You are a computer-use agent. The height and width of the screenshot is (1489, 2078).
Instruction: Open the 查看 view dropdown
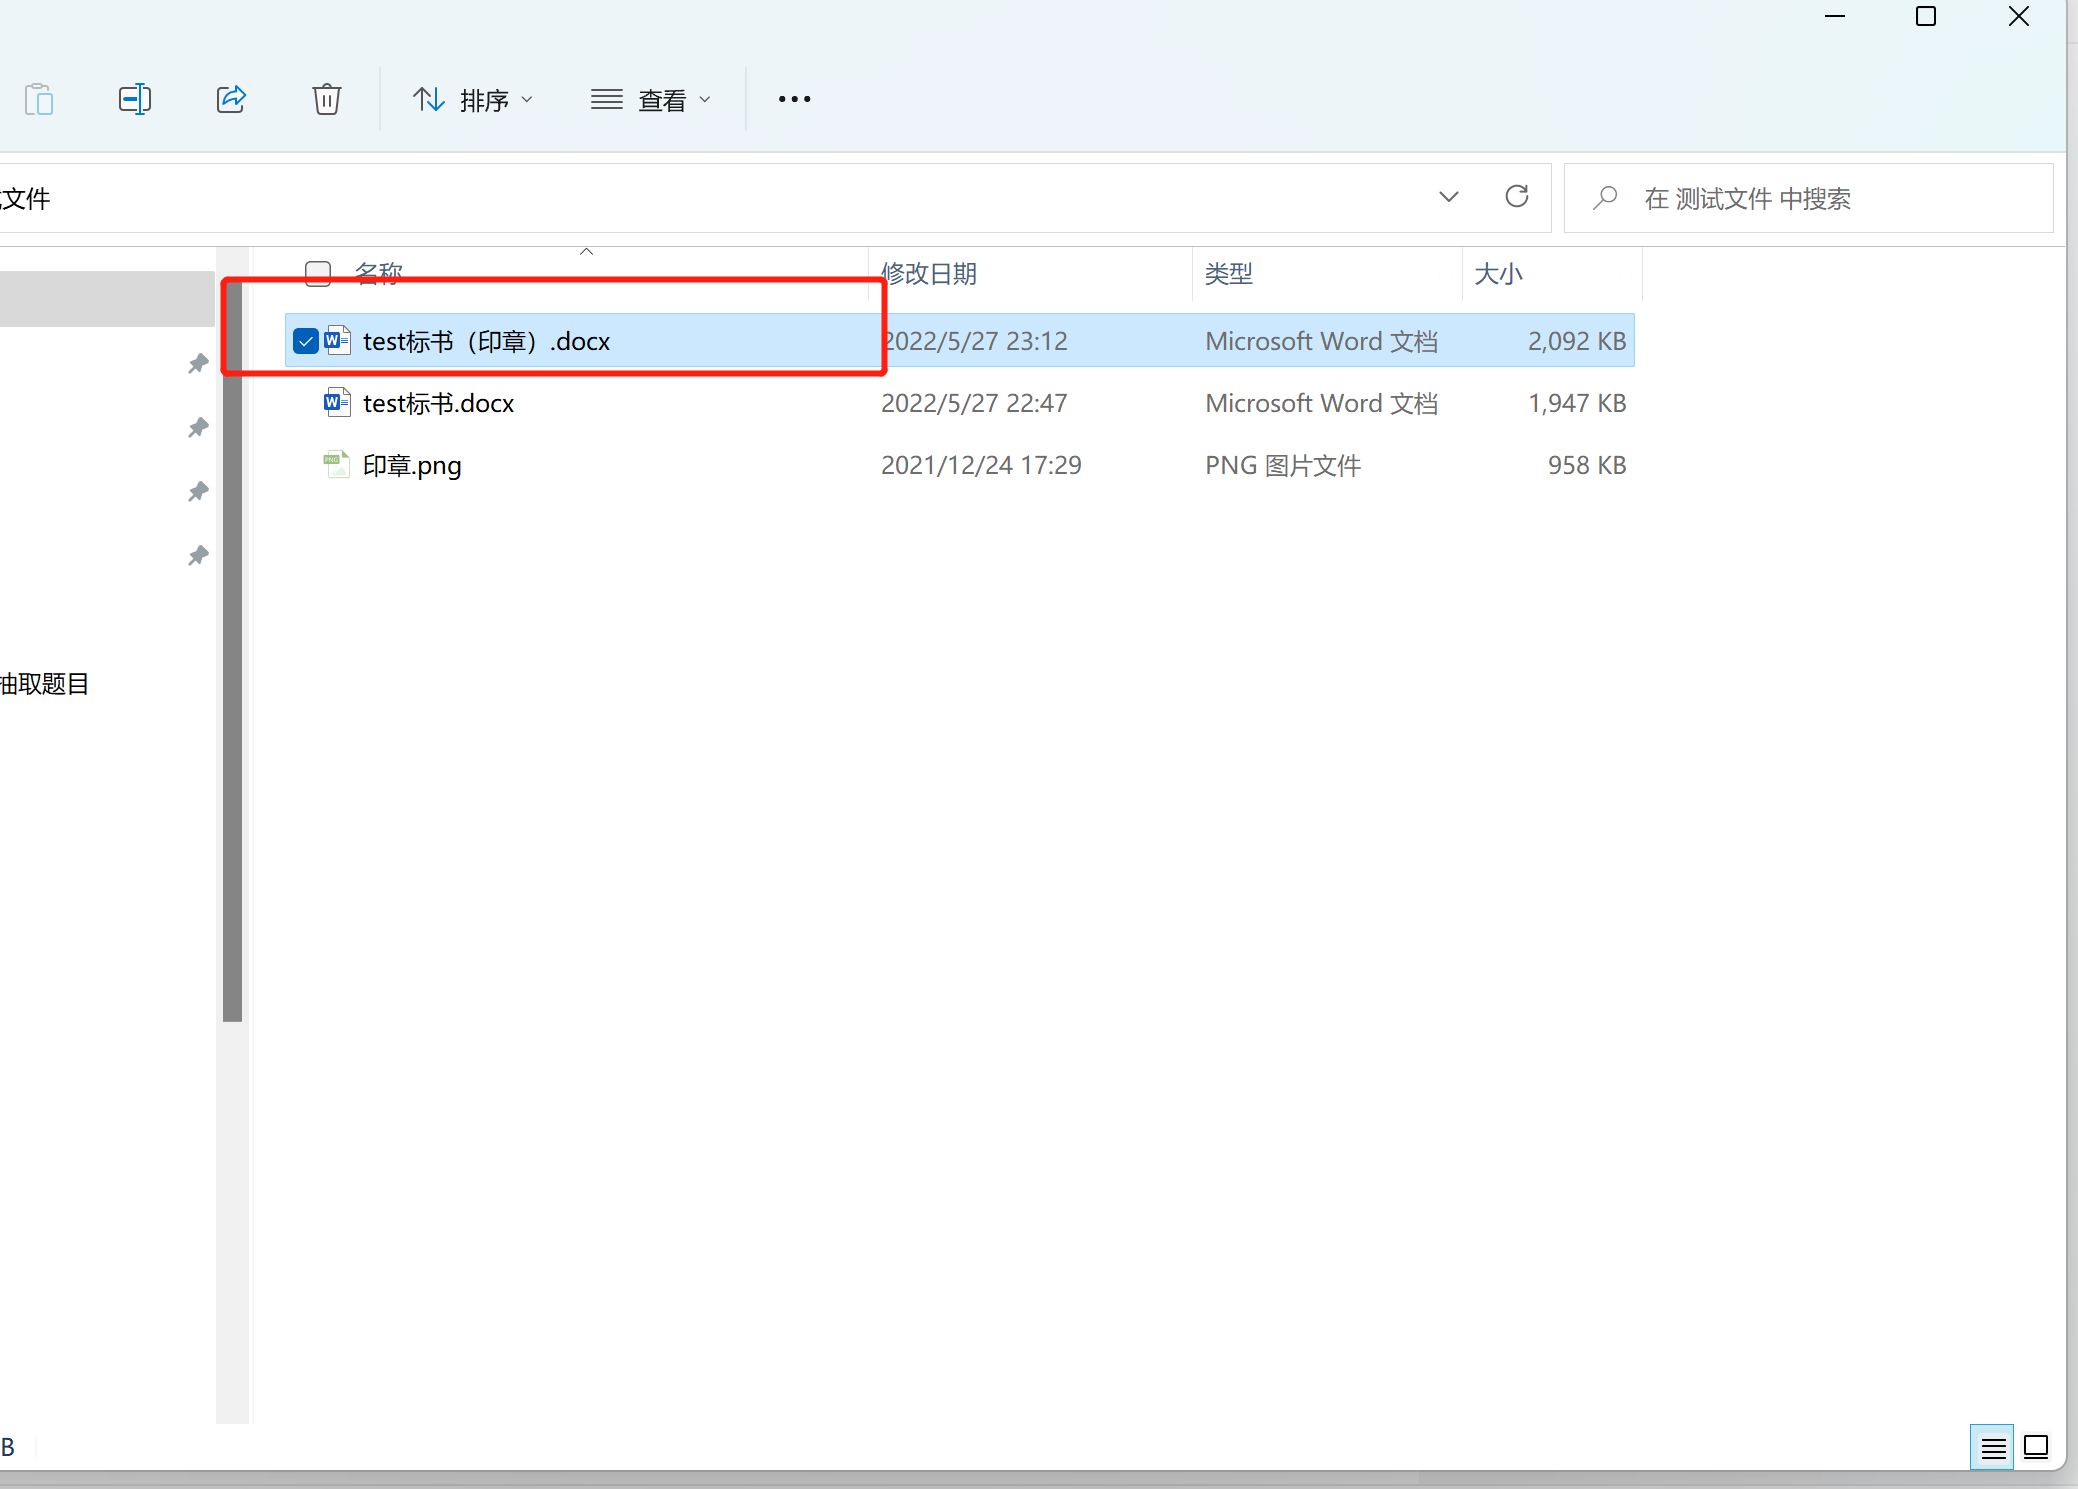(x=651, y=99)
